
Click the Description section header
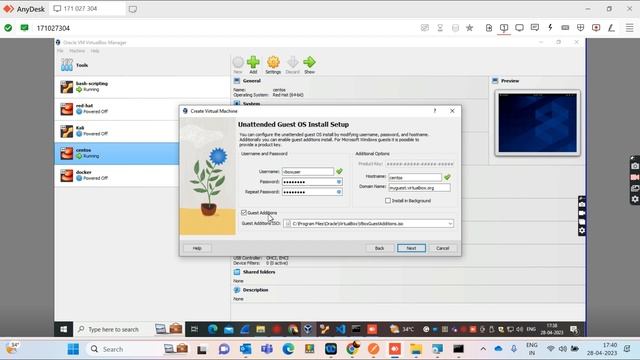coord(256,290)
